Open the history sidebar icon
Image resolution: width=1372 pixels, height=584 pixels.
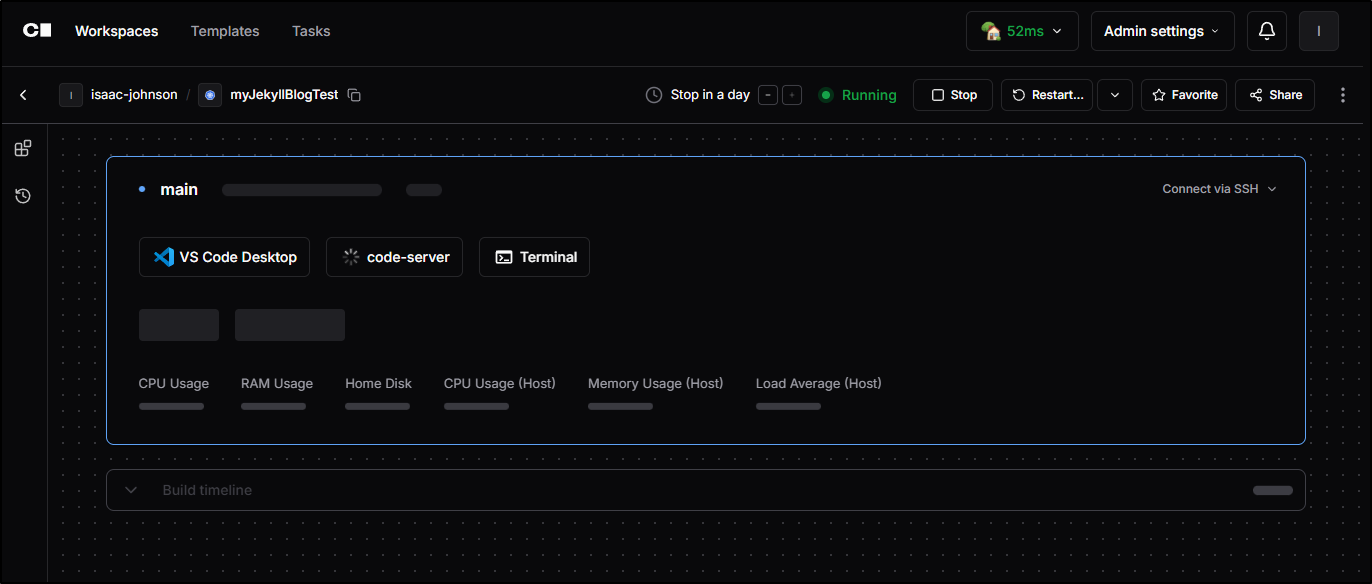(x=23, y=196)
